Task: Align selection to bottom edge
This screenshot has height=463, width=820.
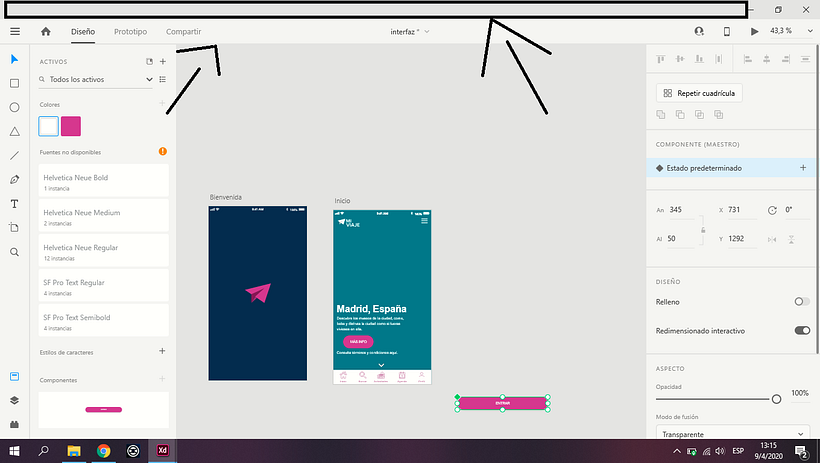Action: [x=699, y=59]
